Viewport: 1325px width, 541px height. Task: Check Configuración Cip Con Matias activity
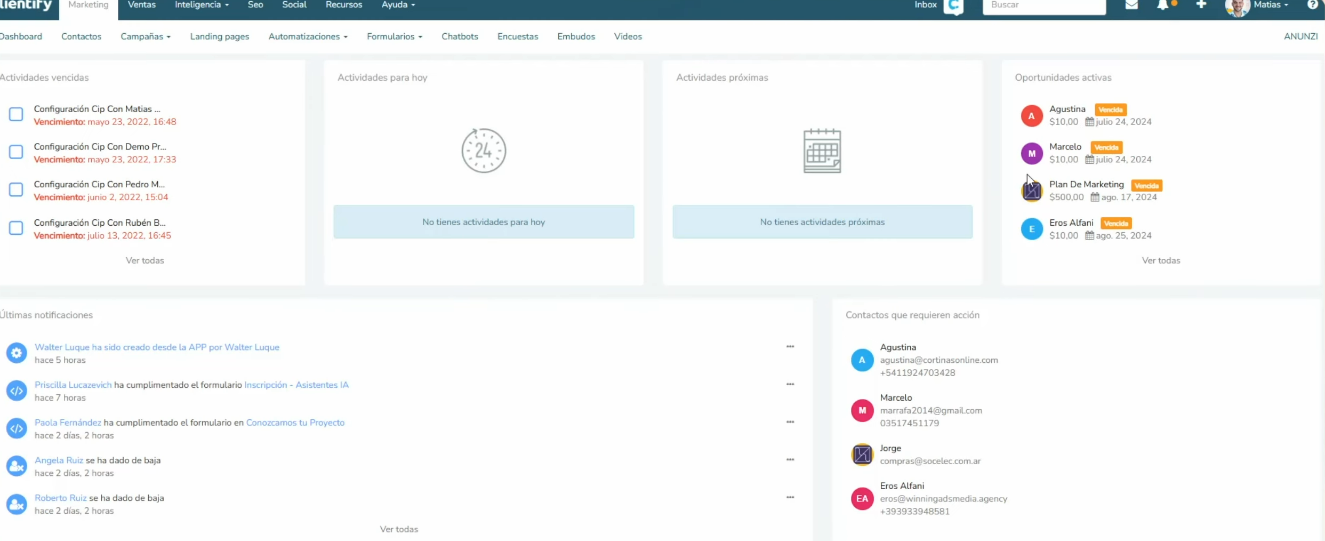tap(16, 114)
